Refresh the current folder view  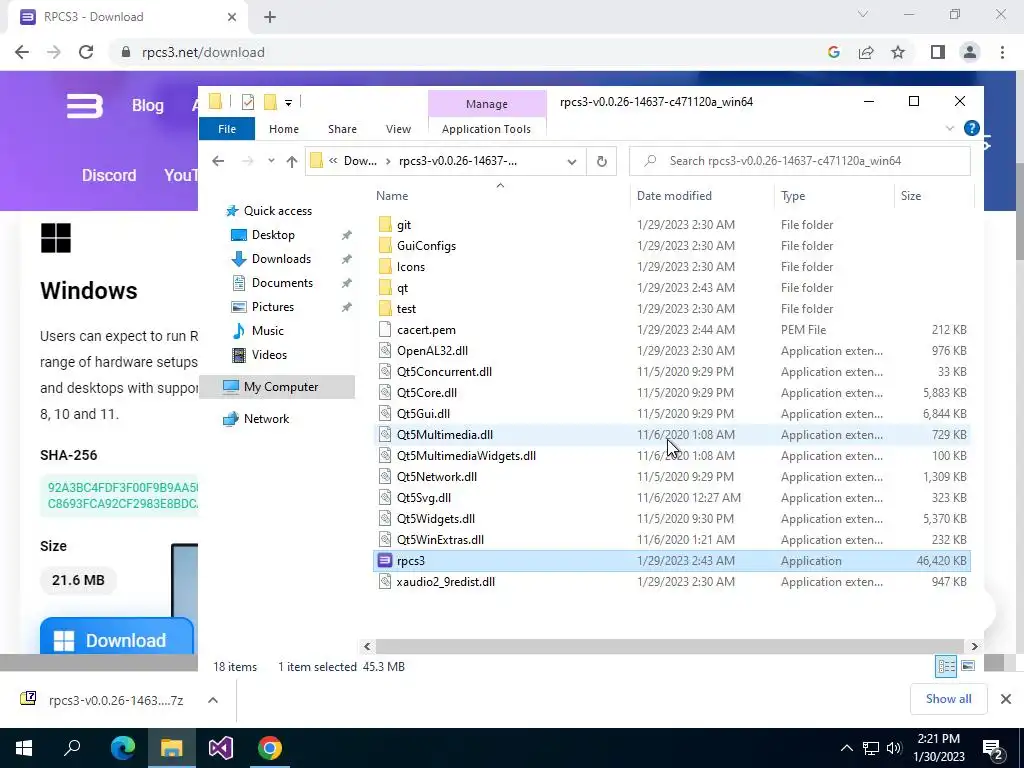(x=601, y=161)
